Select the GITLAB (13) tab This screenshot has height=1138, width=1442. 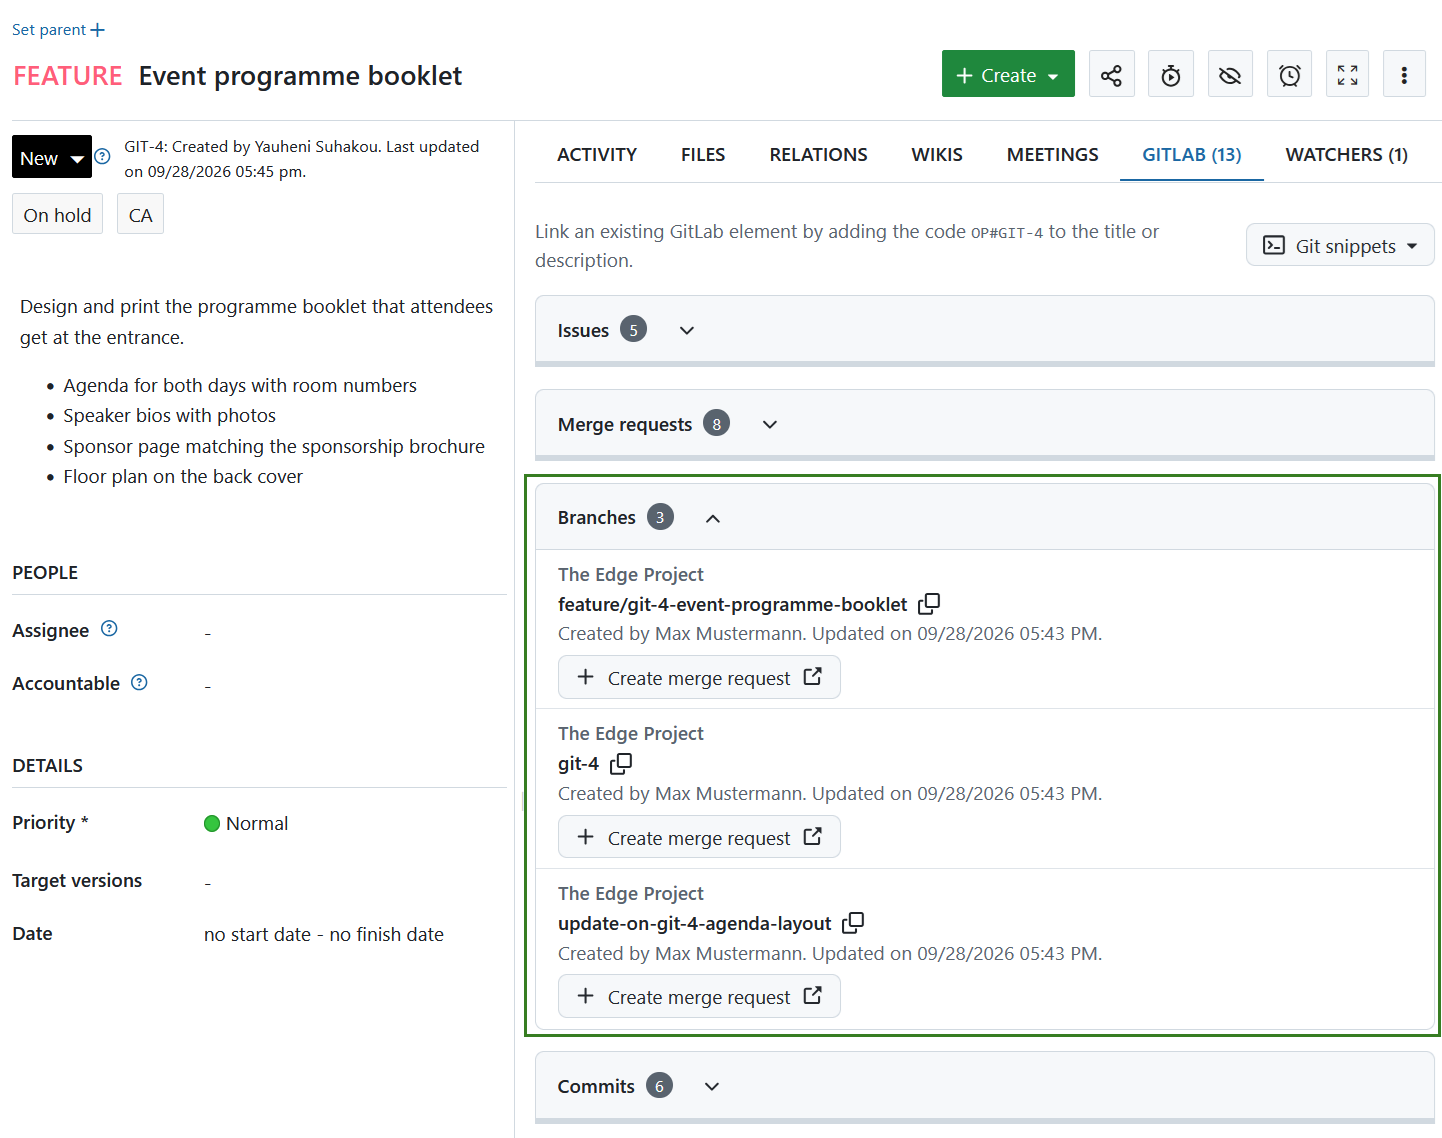[x=1192, y=154]
